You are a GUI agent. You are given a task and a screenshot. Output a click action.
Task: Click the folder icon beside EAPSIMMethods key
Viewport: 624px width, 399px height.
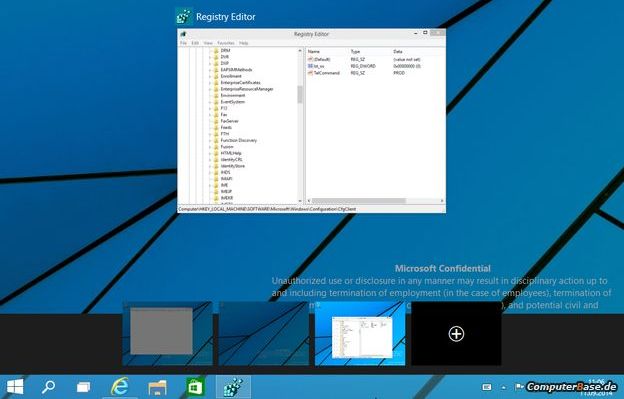tap(216, 70)
